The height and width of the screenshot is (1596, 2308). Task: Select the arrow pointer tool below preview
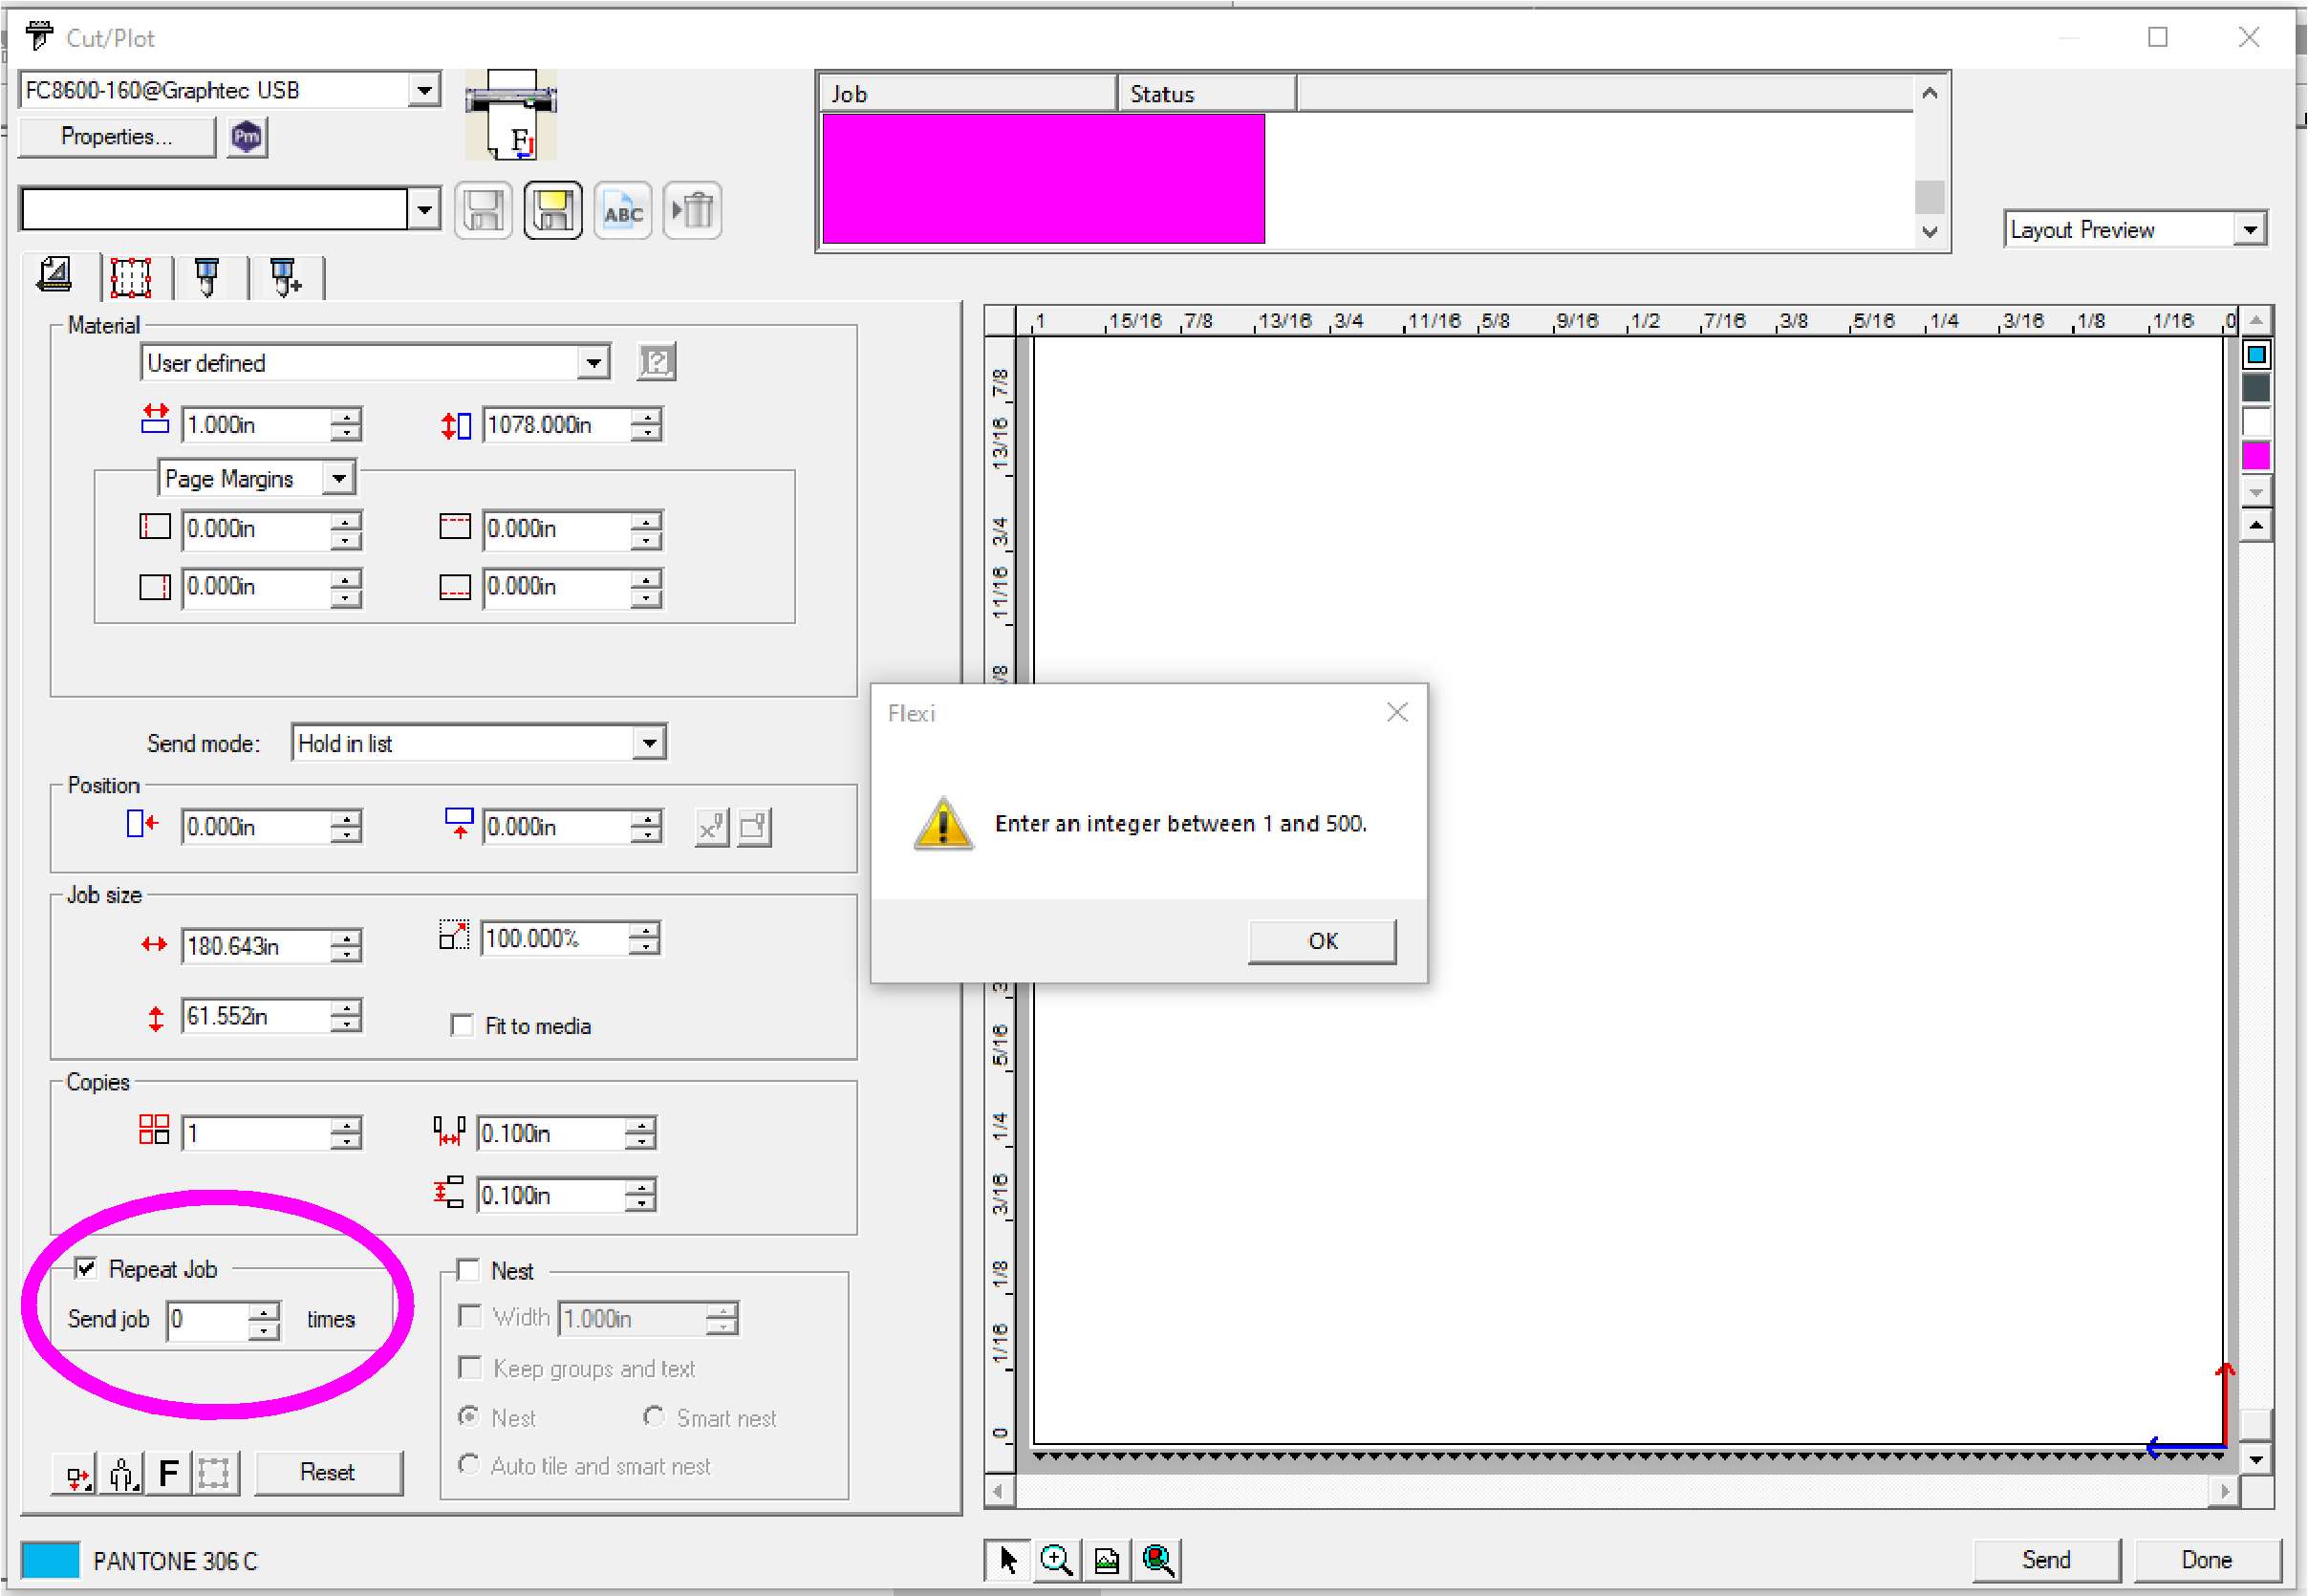pos(1008,1560)
